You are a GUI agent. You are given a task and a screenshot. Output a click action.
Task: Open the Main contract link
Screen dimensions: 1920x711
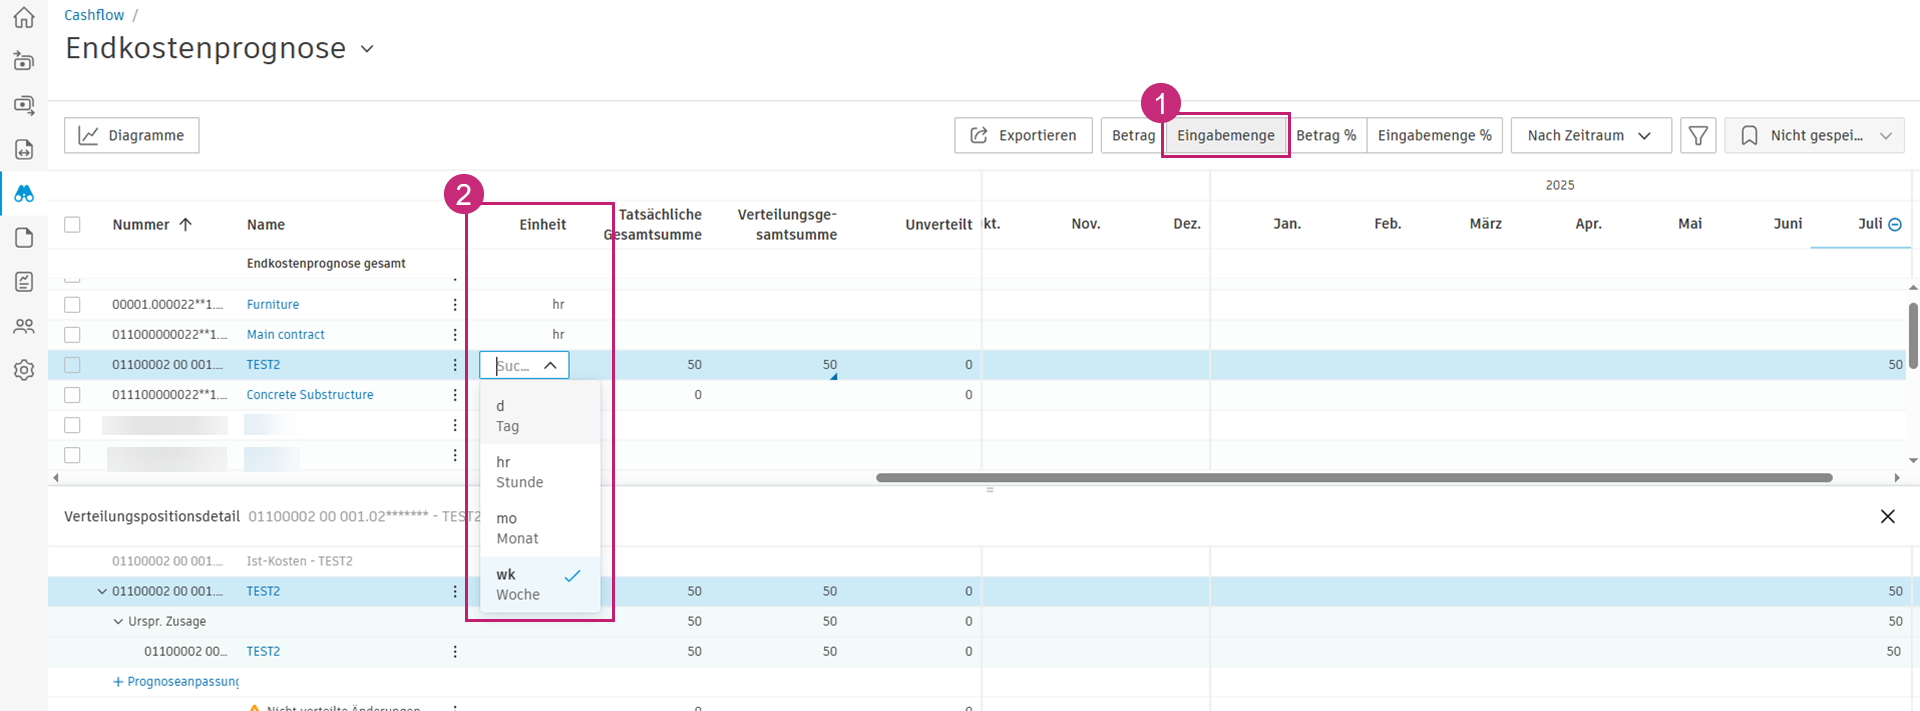tap(286, 334)
